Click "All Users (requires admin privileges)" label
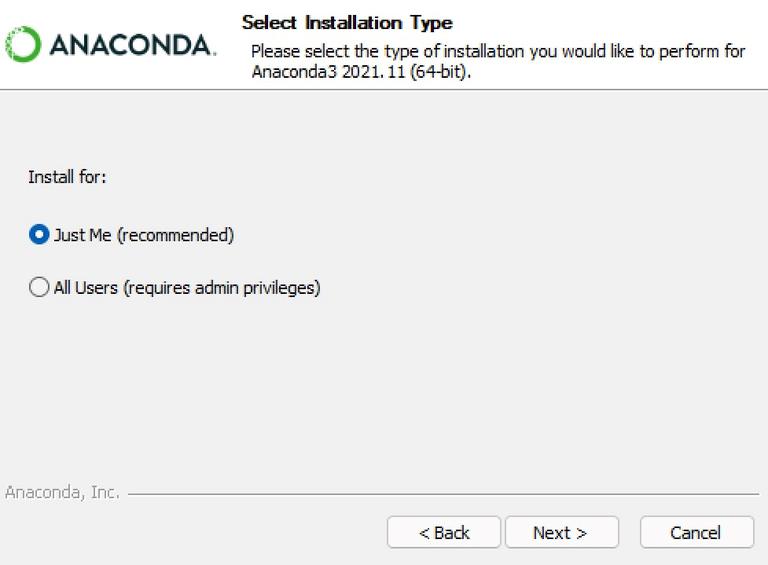The width and height of the screenshot is (768, 565). point(186,288)
